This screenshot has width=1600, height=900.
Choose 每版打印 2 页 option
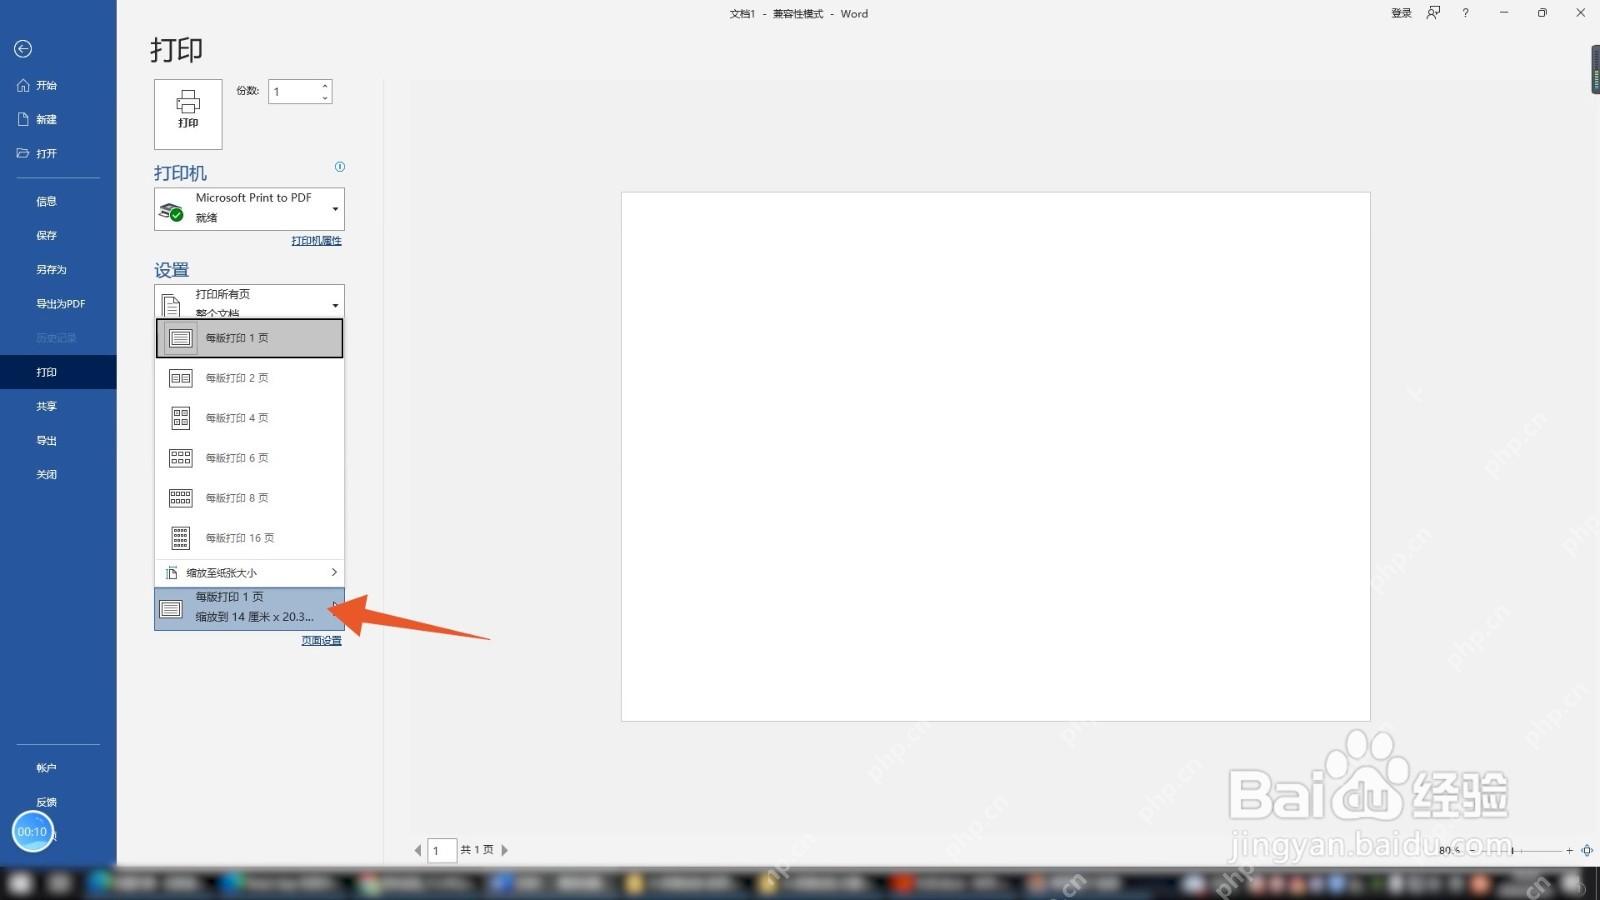[x=249, y=378]
